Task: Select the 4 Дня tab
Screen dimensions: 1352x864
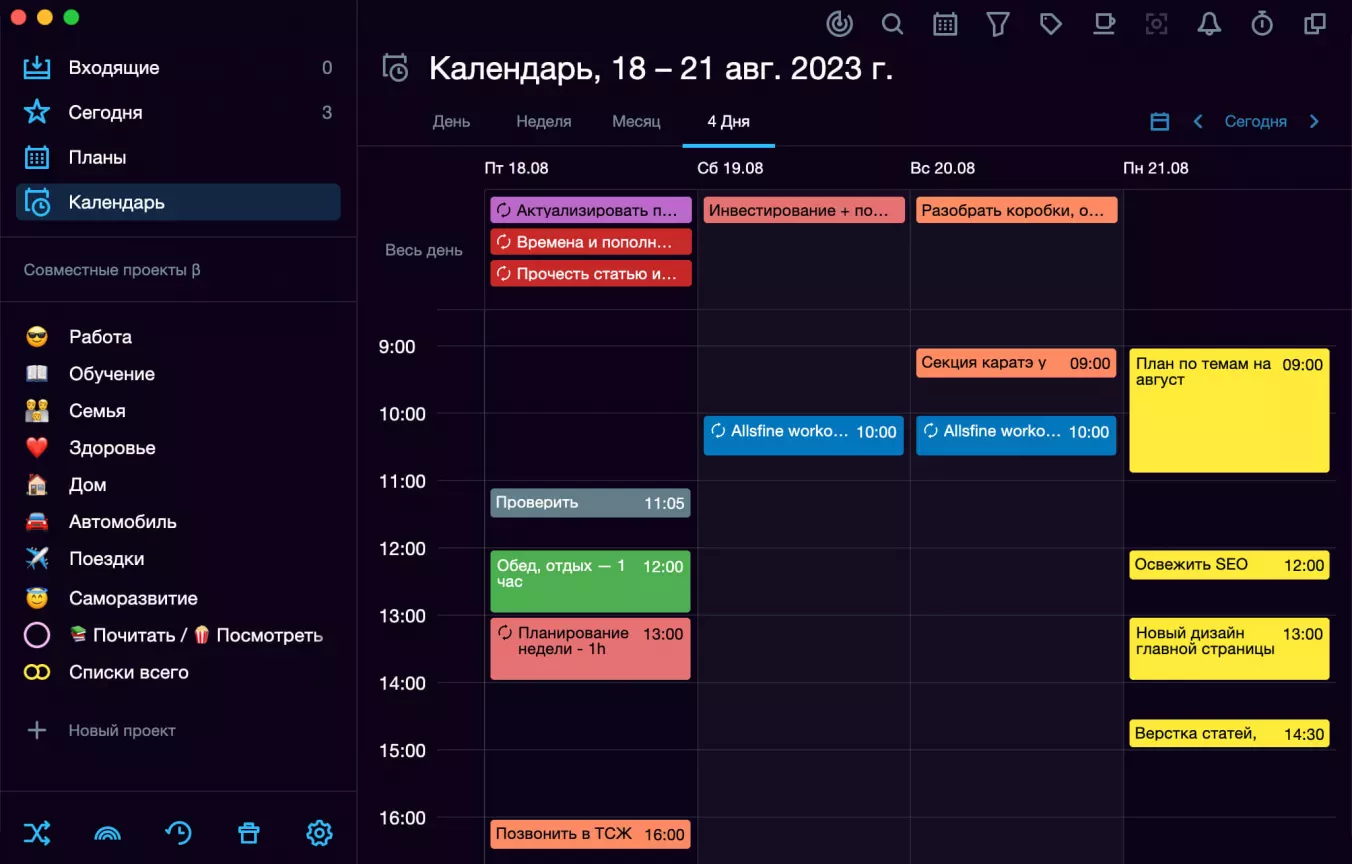Action: click(728, 121)
